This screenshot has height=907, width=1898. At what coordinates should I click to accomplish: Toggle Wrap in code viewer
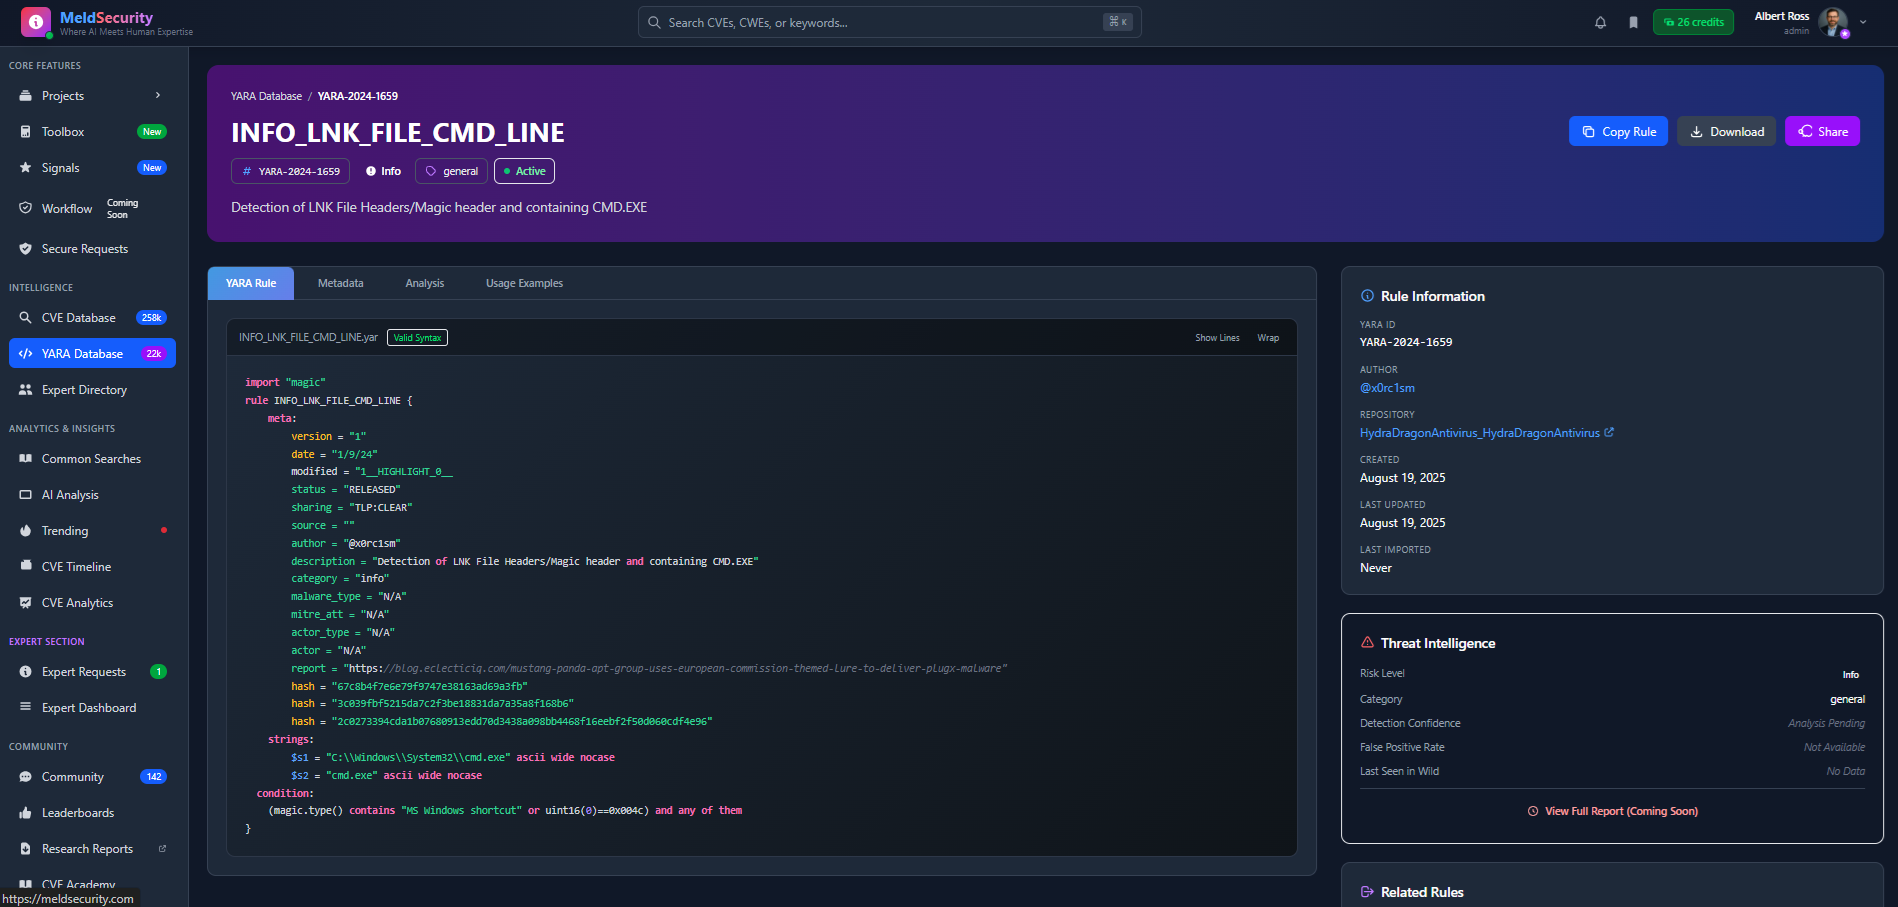1268,338
